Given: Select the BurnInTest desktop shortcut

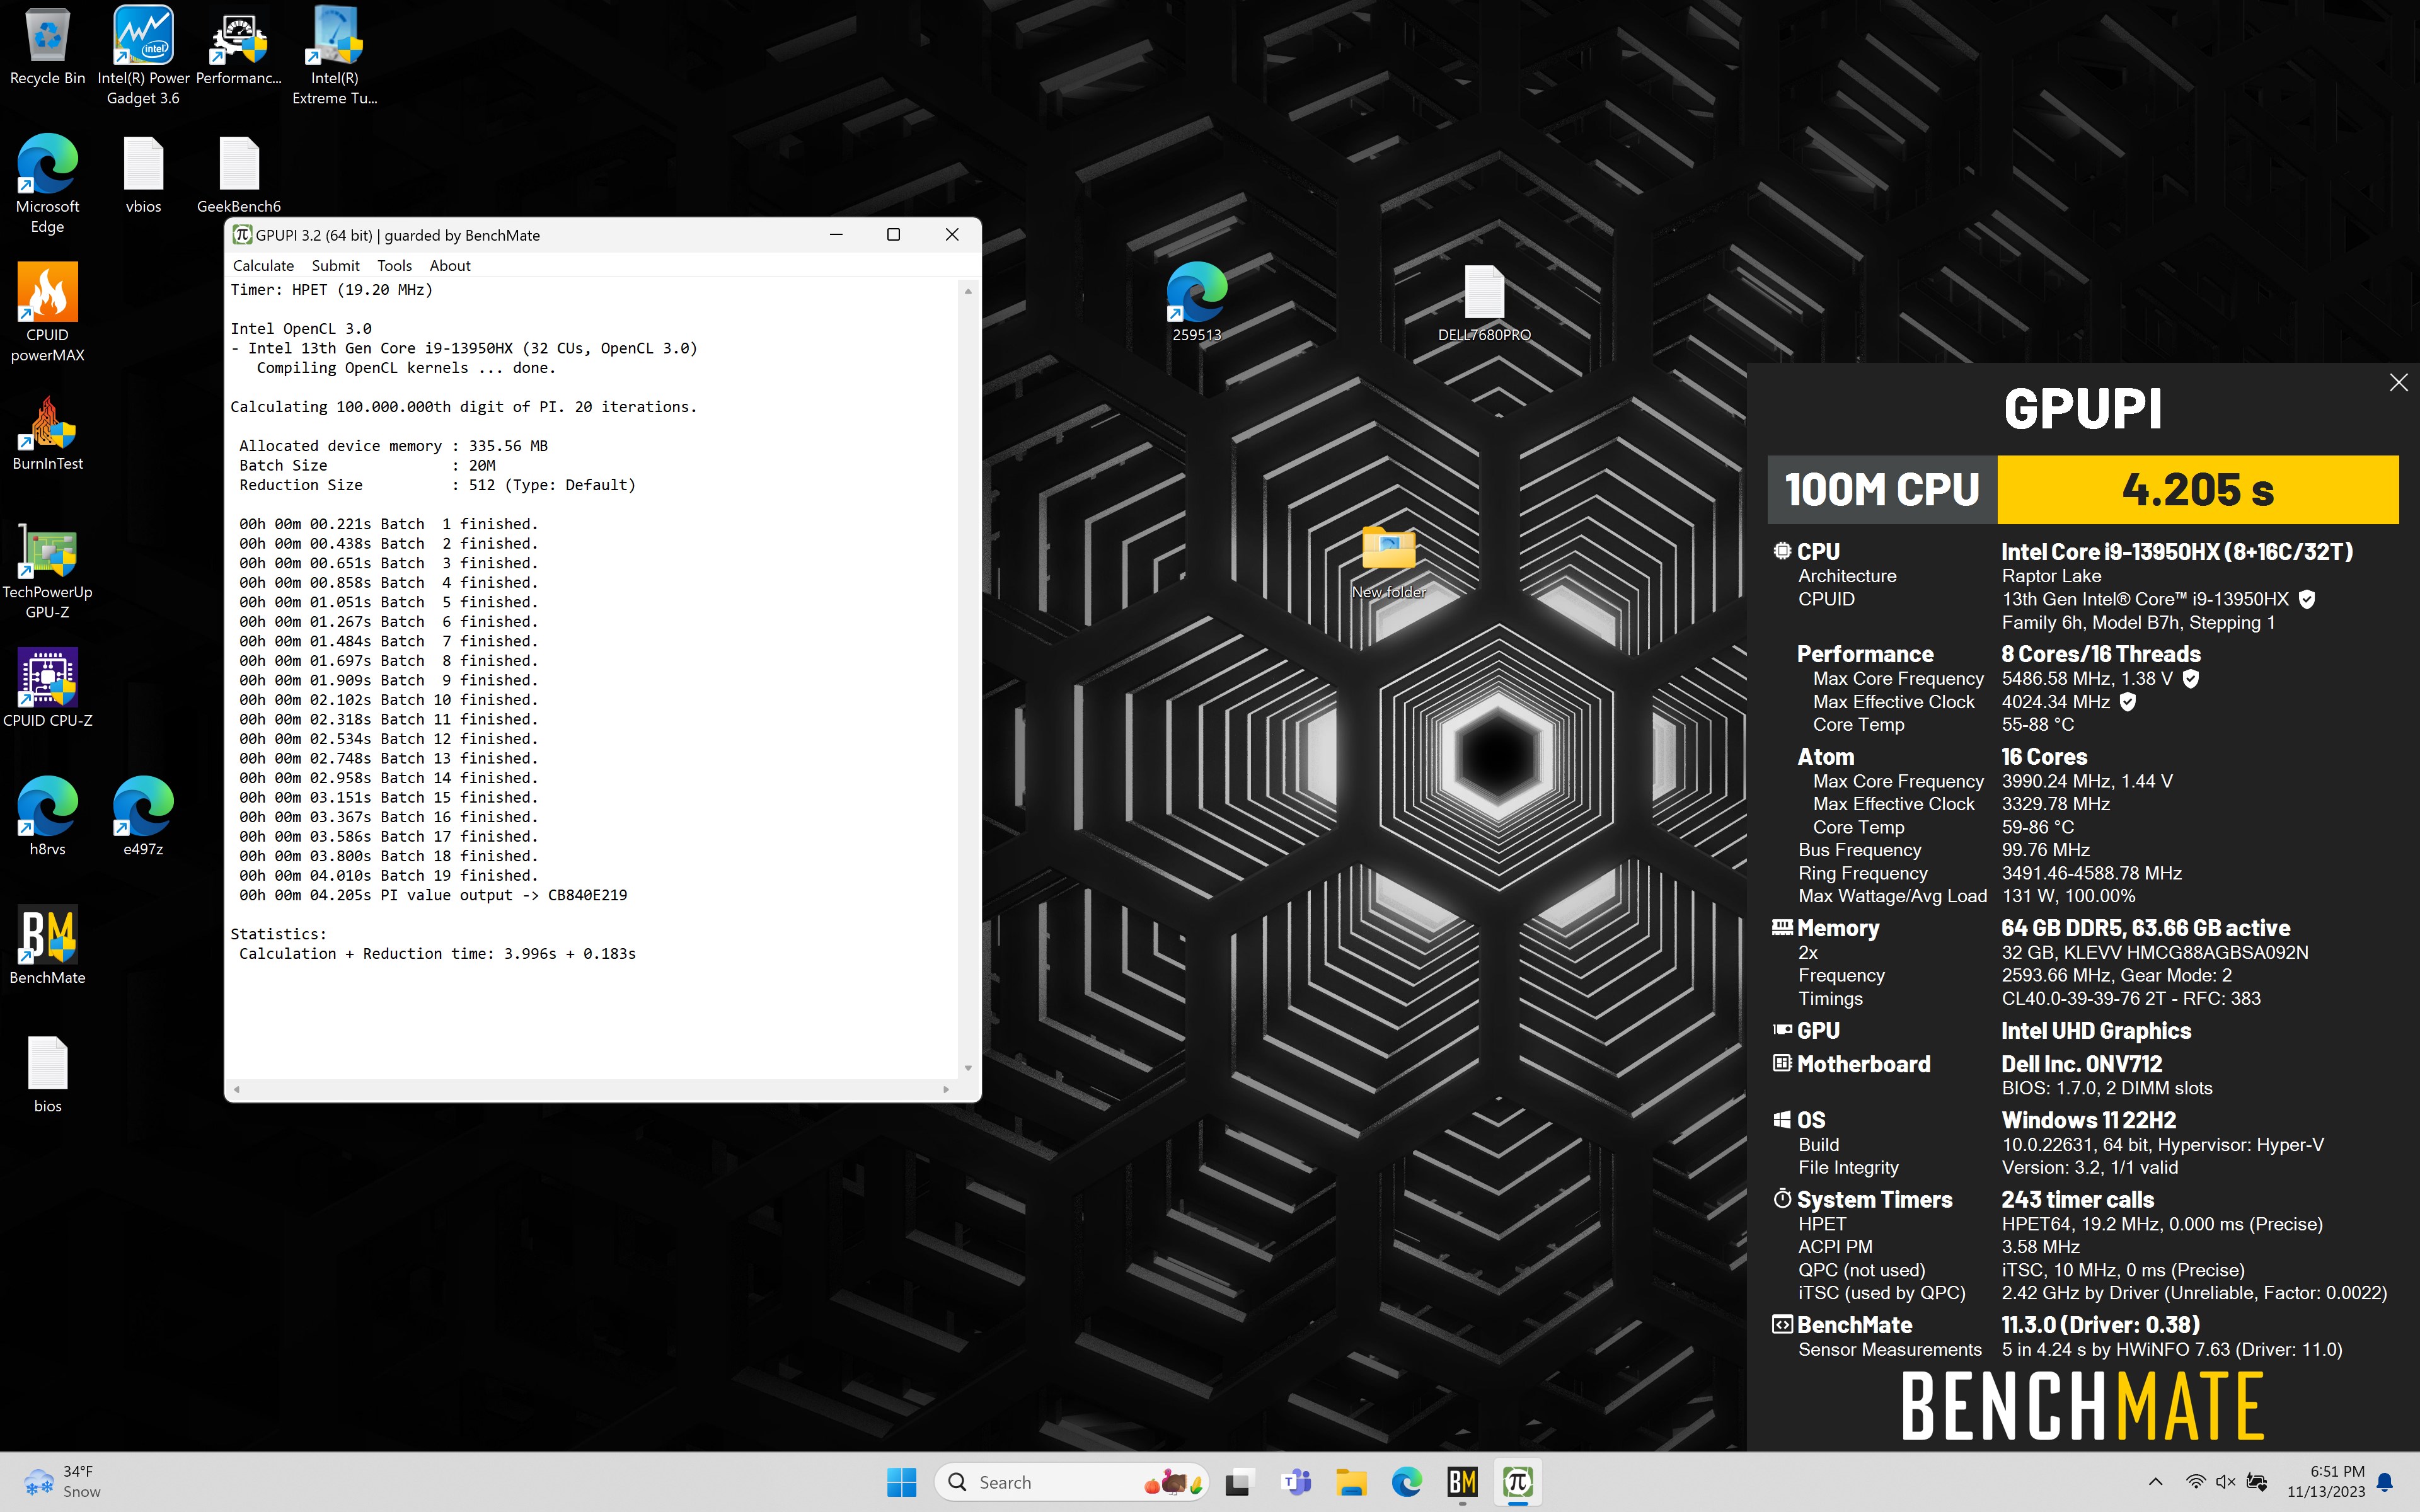Looking at the screenshot, I should coord(47,432).
